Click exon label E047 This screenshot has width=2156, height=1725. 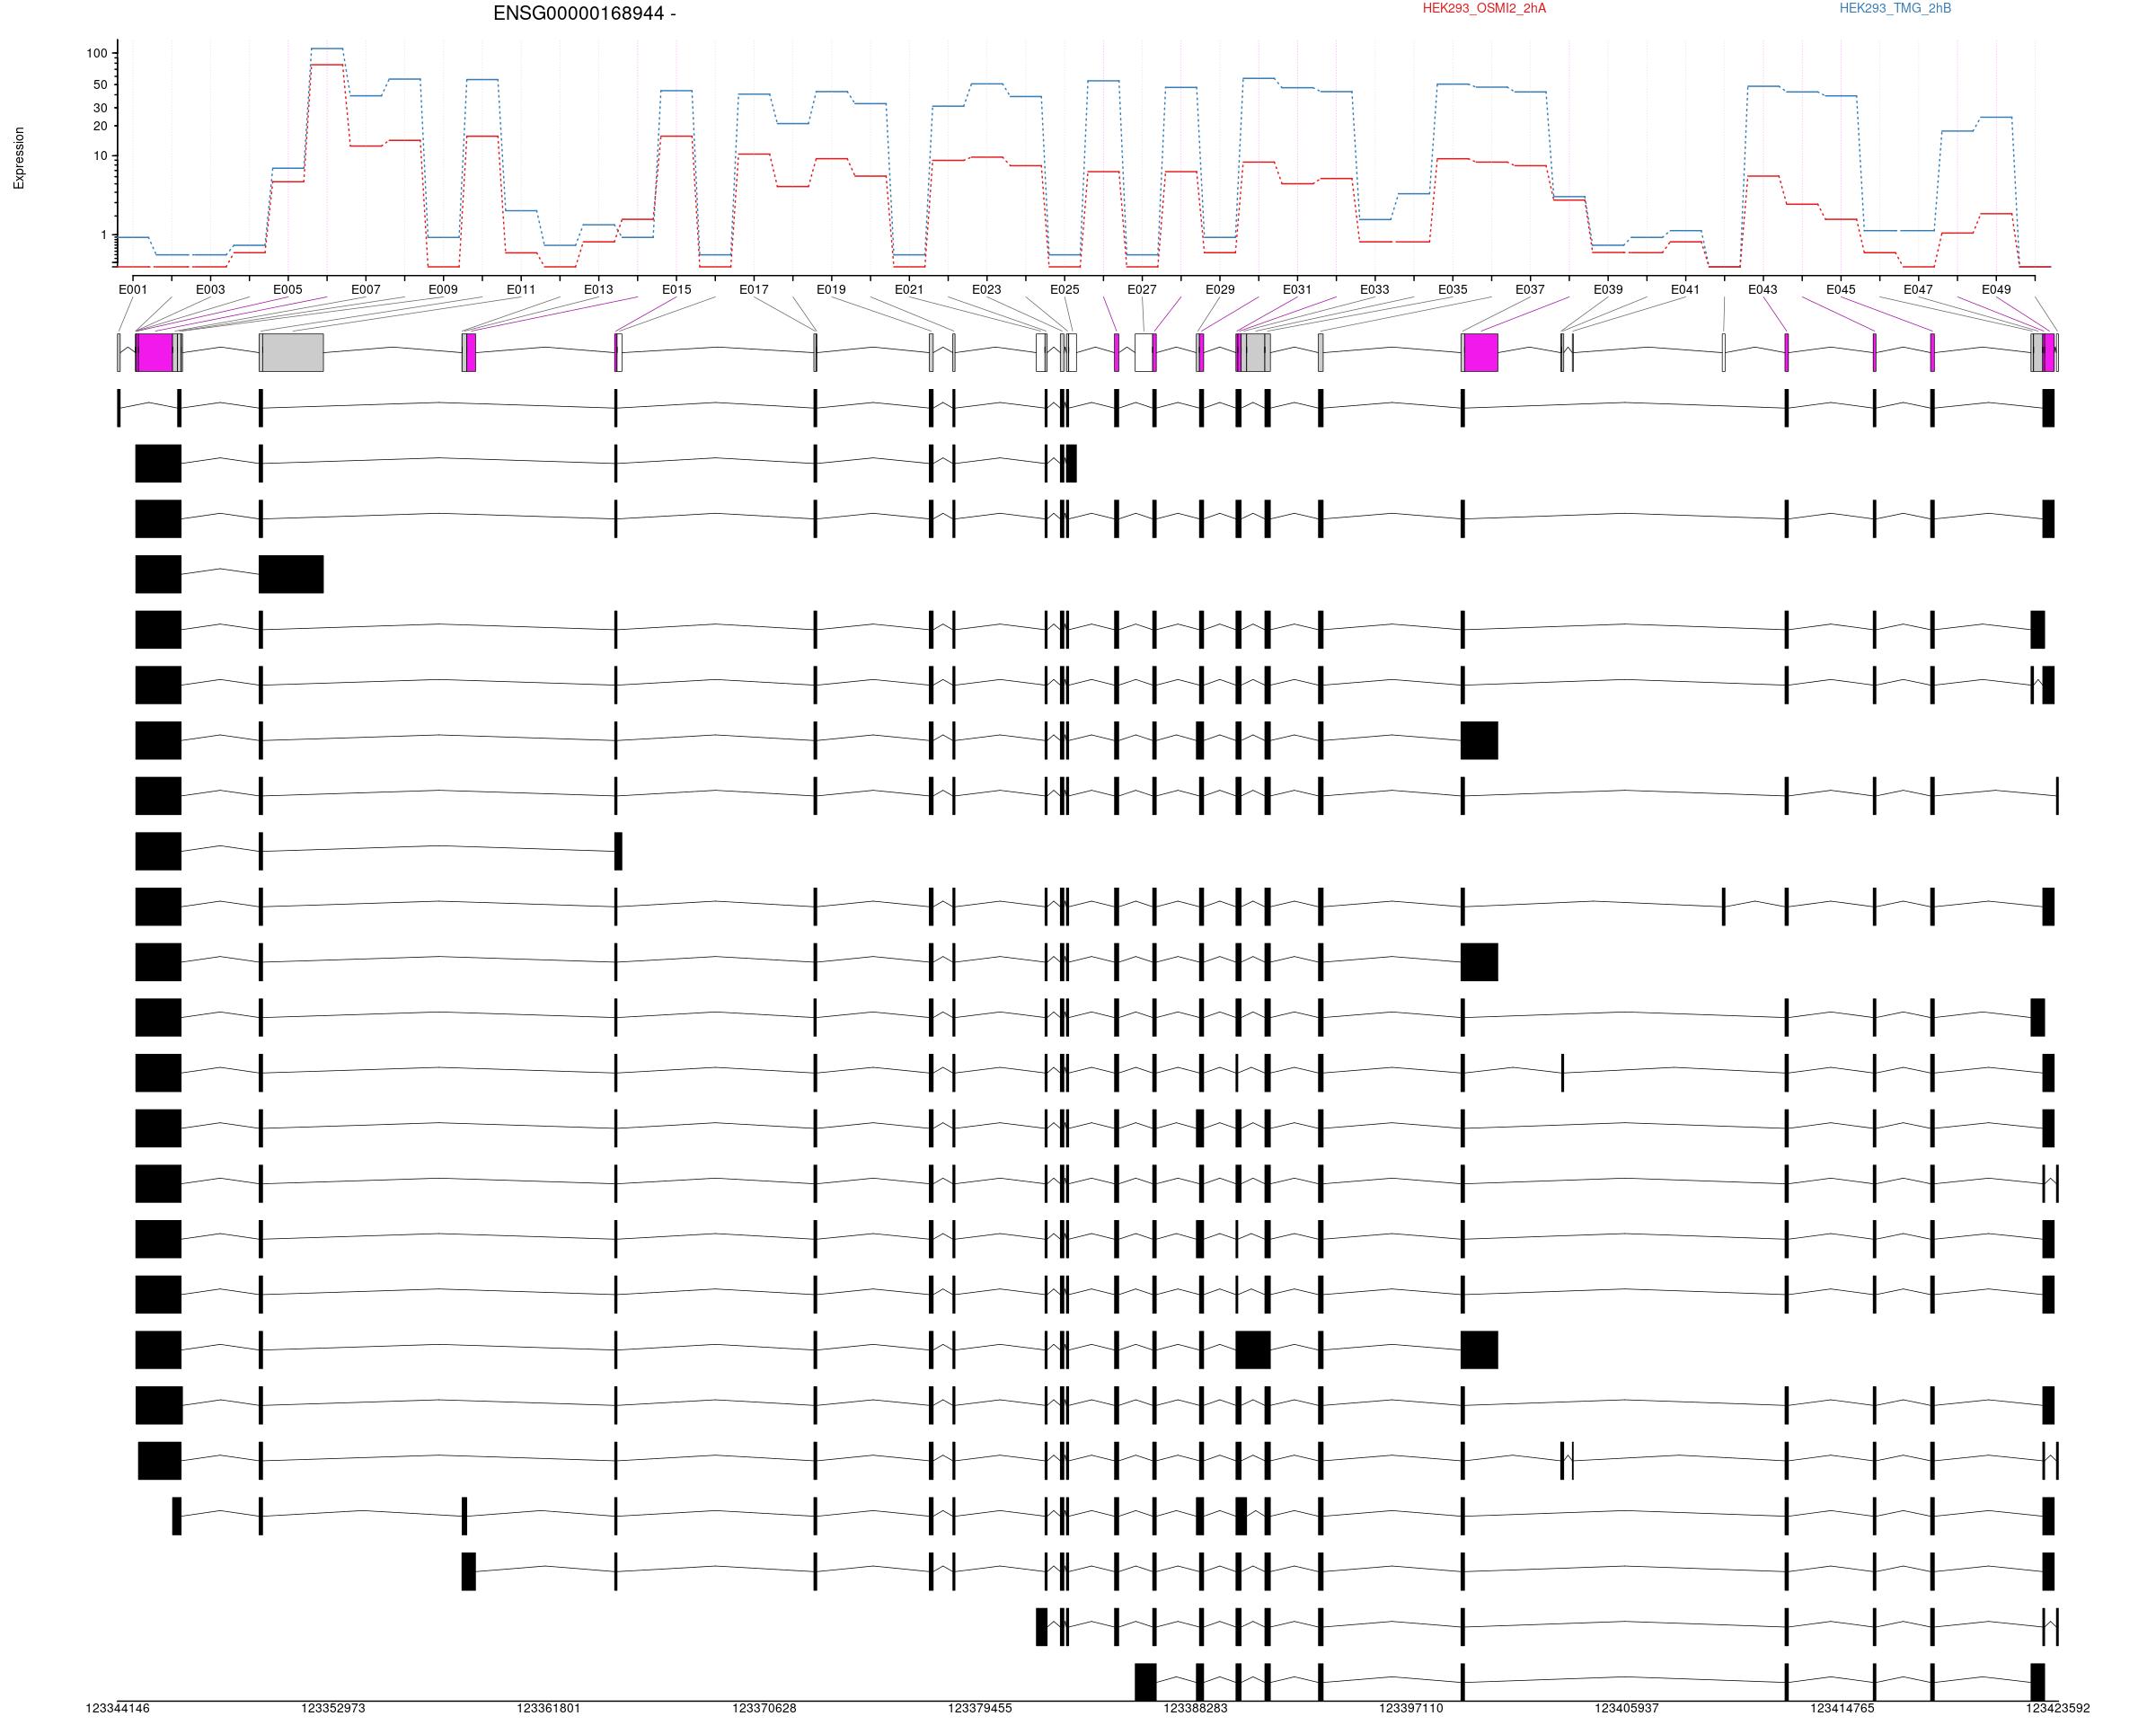1918,290
